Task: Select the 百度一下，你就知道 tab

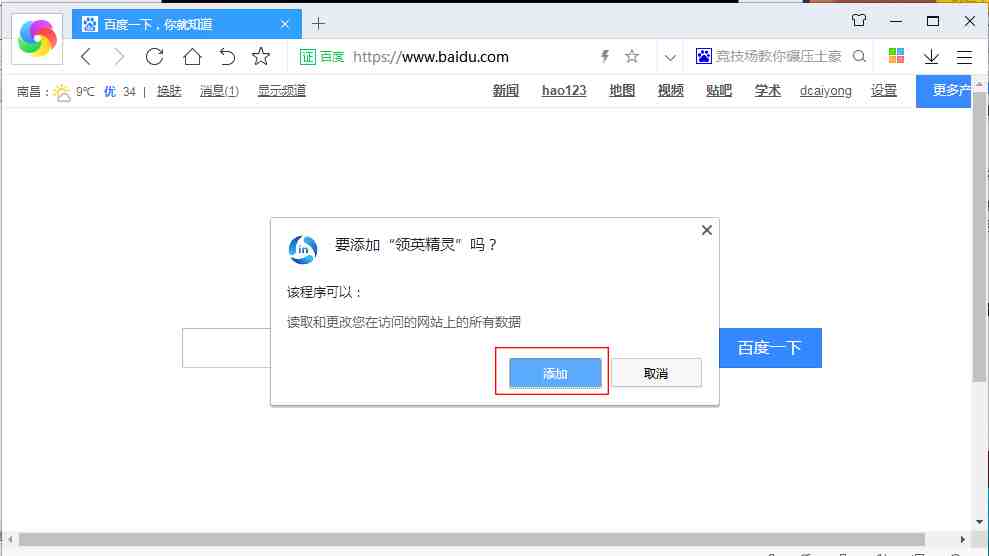Action: pos(187,24)
